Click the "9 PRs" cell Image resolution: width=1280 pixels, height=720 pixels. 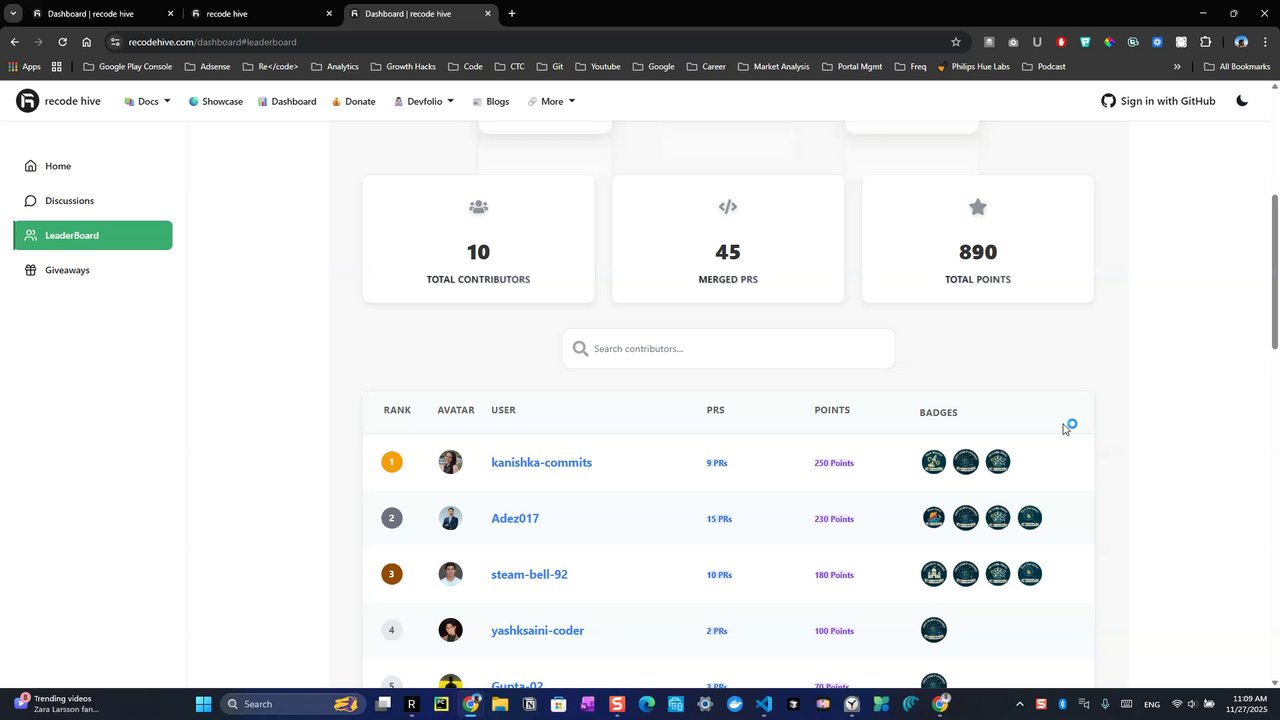coord(717,463)
